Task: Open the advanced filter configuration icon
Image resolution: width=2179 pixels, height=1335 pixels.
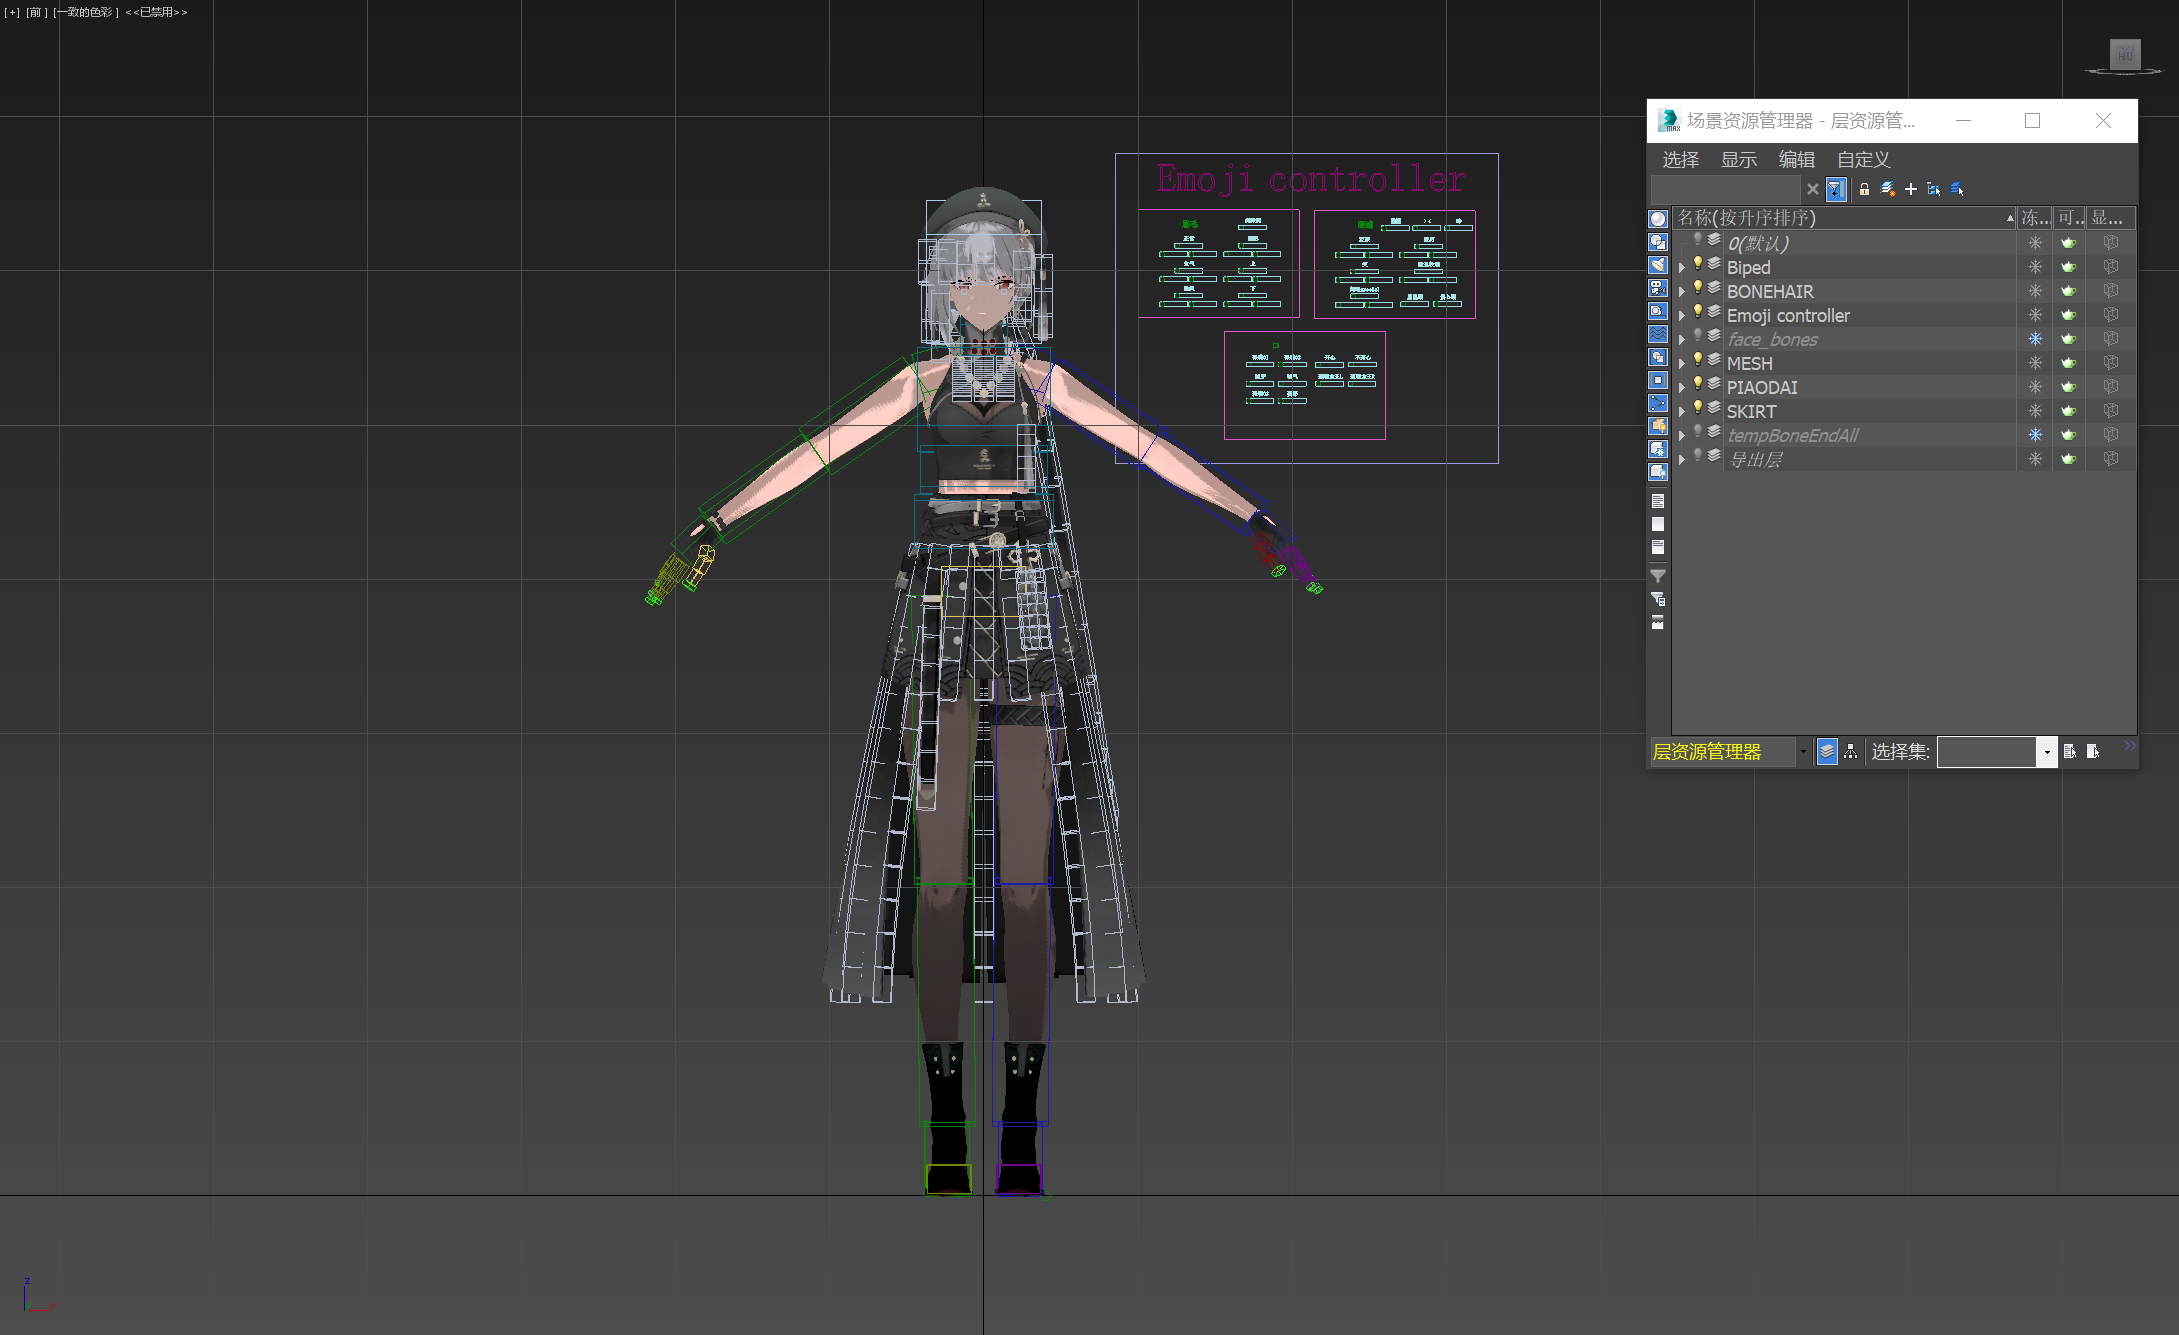Action: pyautogui.click(x=1658, y=599)
